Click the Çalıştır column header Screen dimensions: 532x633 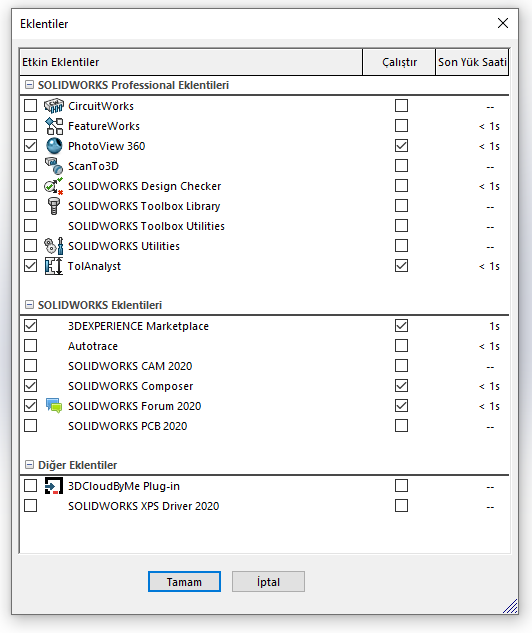click(x=399, y=62)
